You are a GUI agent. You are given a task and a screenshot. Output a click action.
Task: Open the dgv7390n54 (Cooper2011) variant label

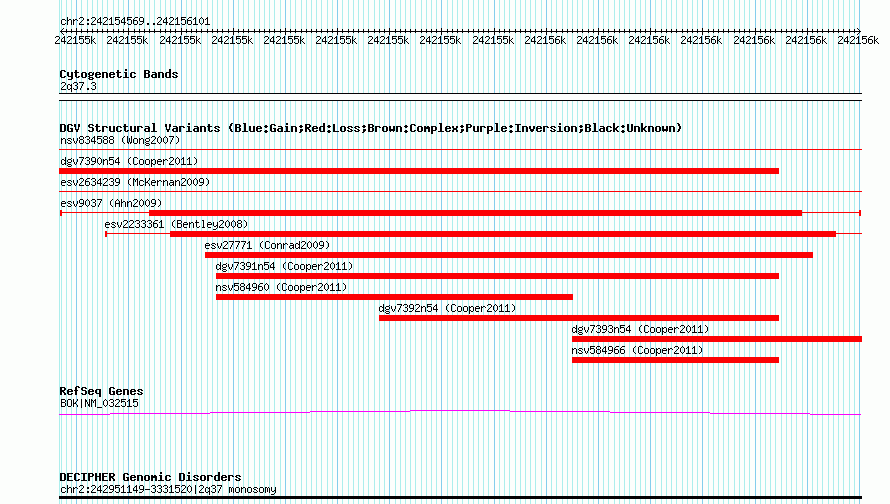coord(129,161)
